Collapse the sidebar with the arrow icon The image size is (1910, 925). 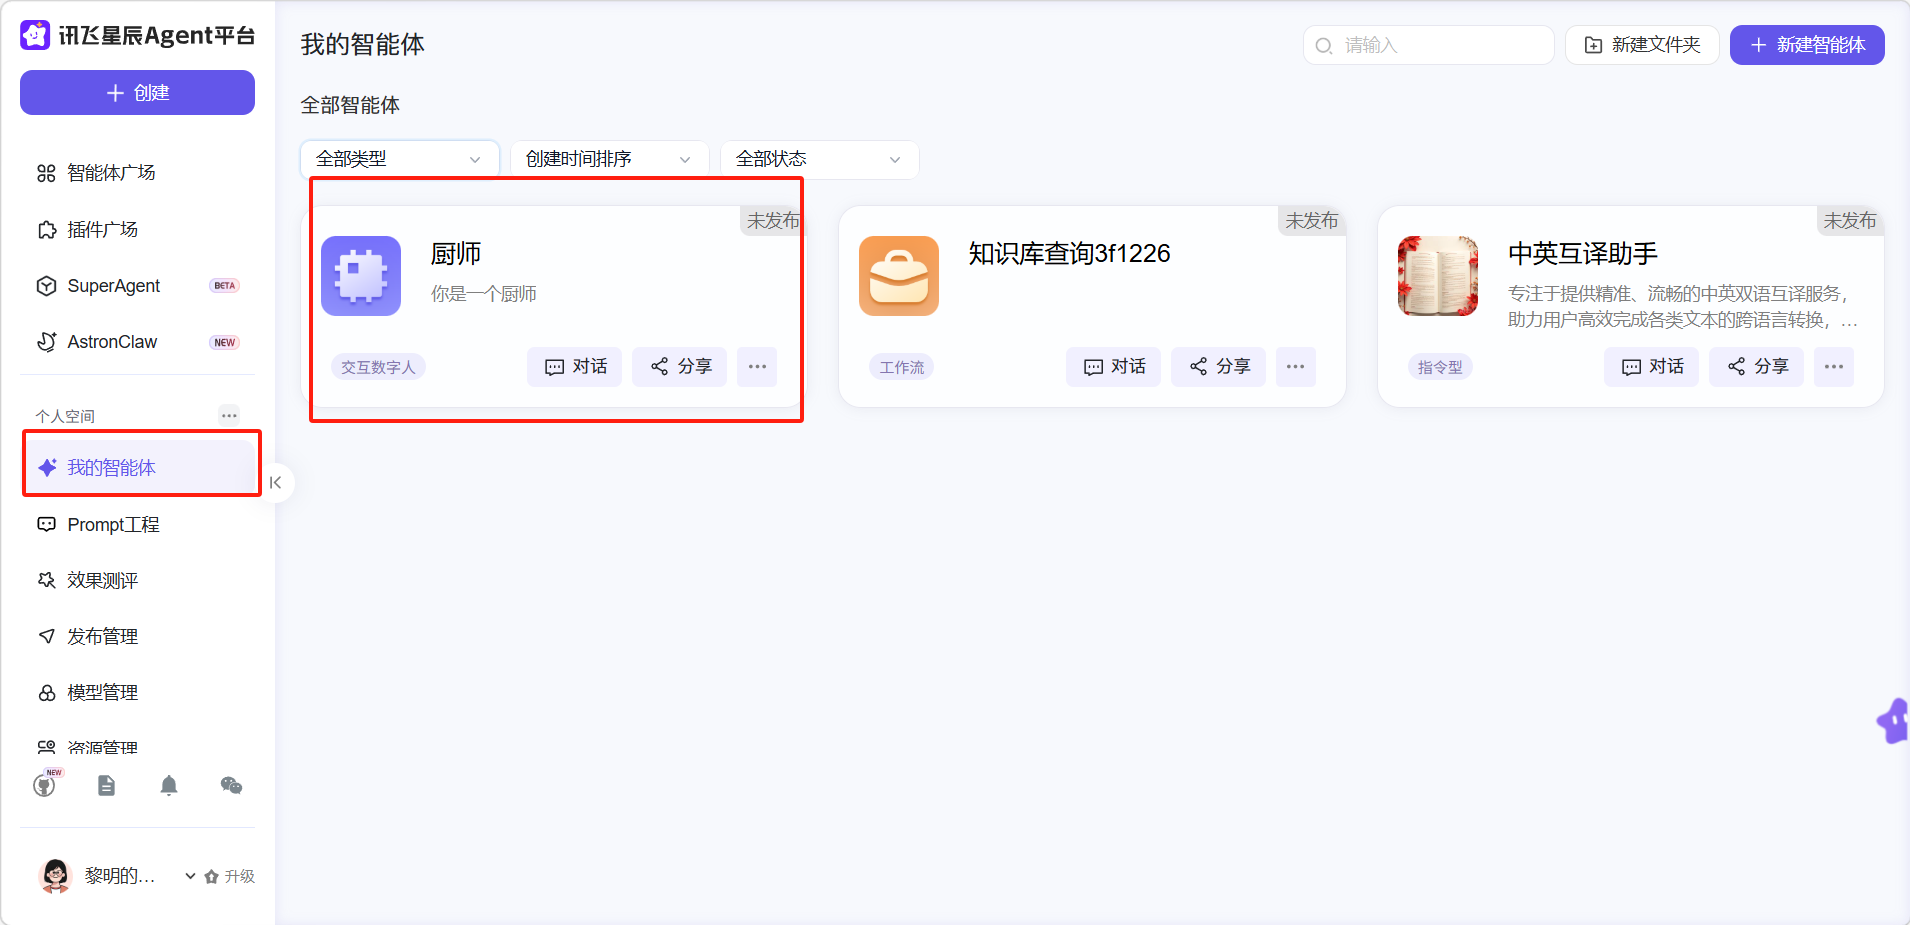pyautogui.click(x=276, y=483)
